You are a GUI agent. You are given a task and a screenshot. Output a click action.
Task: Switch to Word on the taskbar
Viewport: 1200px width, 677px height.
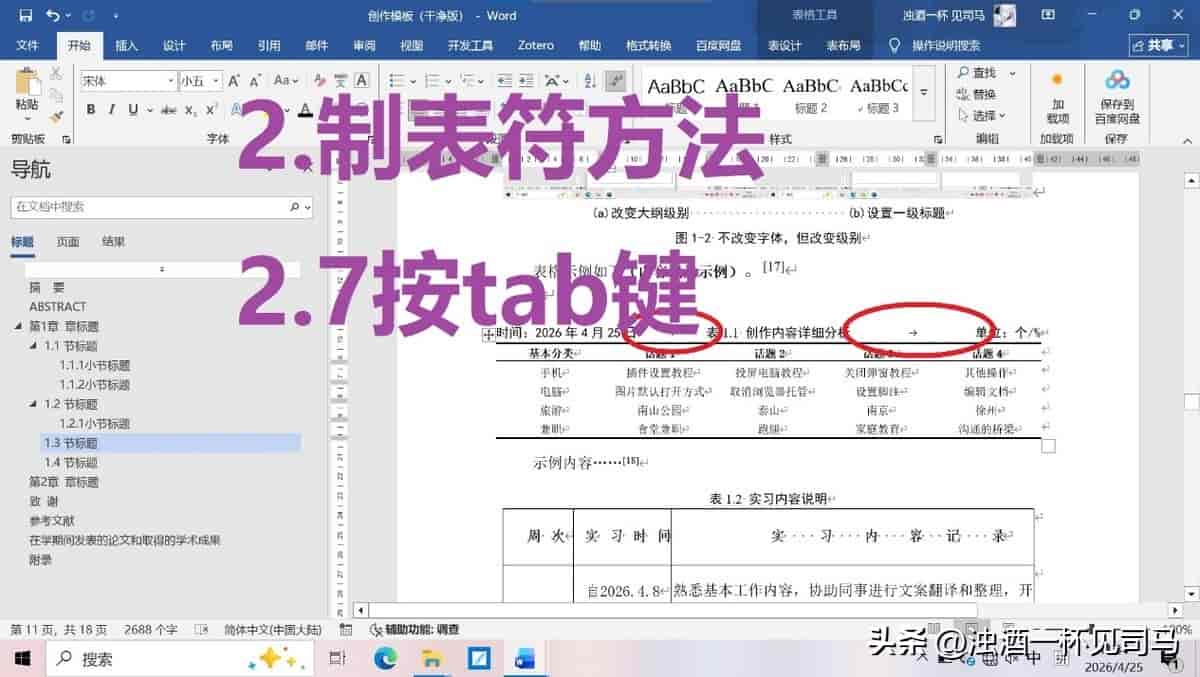click(525, 659)
